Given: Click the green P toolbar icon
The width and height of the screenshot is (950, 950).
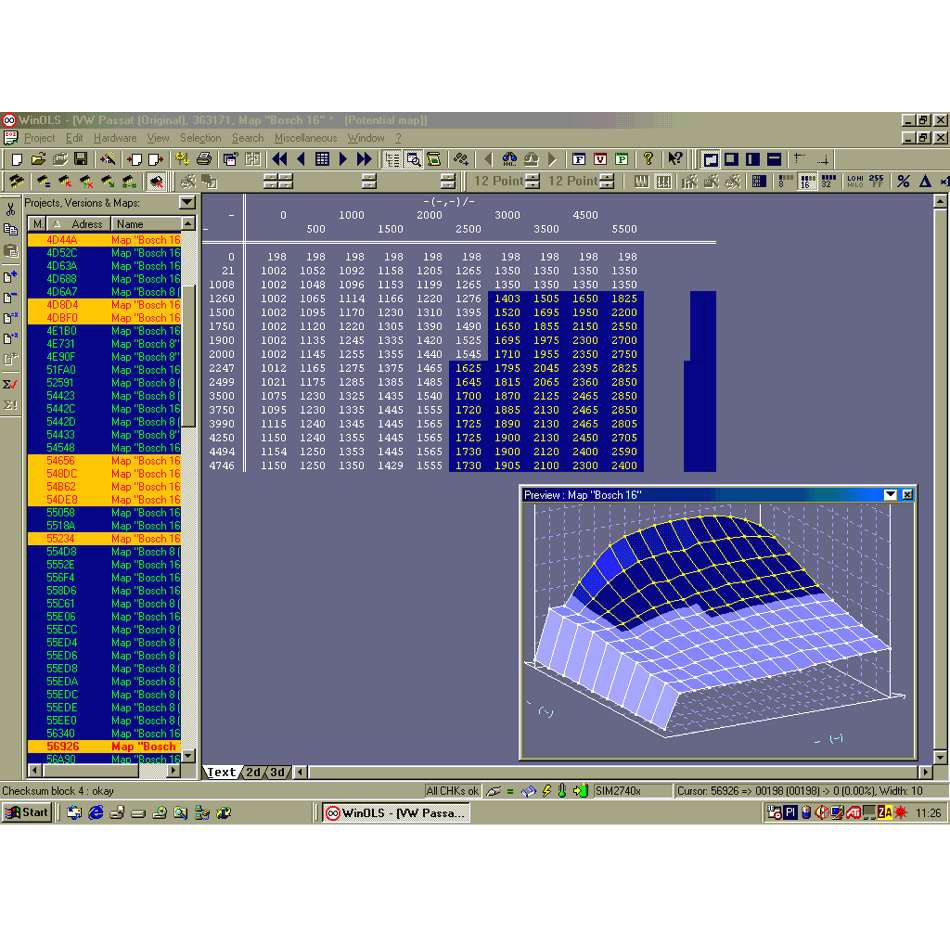Looking at the screenshot, I should pos(622,159).
